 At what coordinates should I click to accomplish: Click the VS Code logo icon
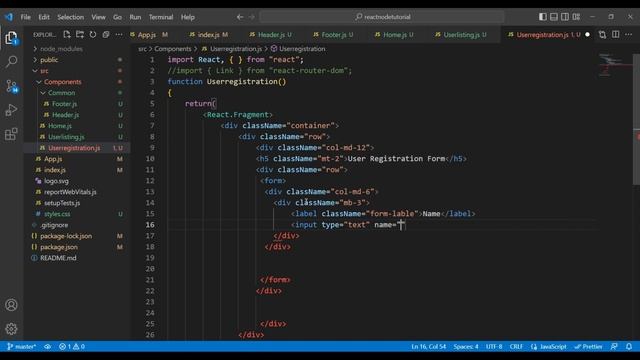(x=9, y=17)
